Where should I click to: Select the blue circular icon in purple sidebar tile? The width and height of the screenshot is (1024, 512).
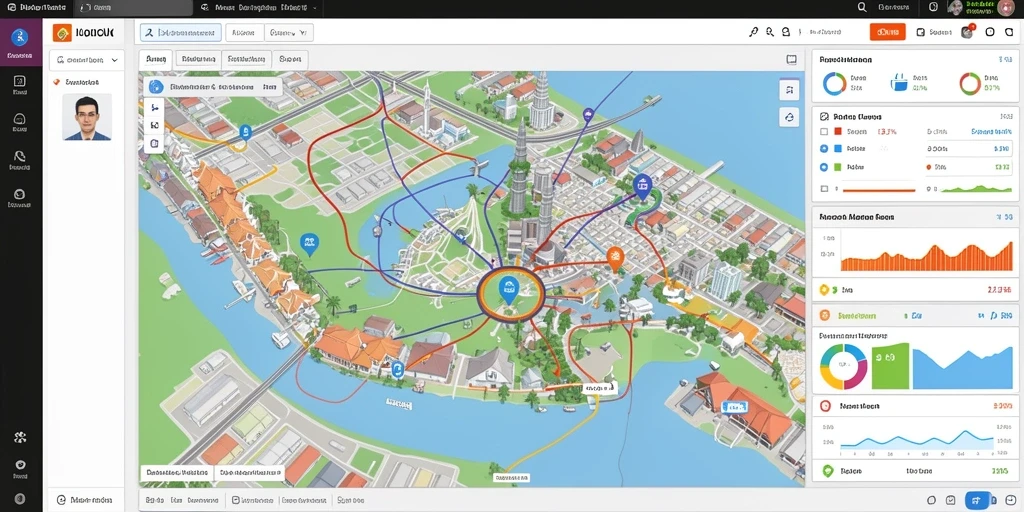(x=20, y=37)
